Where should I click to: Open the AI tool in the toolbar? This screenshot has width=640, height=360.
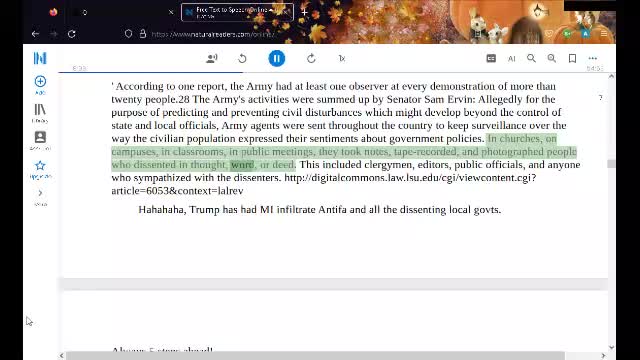tap(511, 59)
